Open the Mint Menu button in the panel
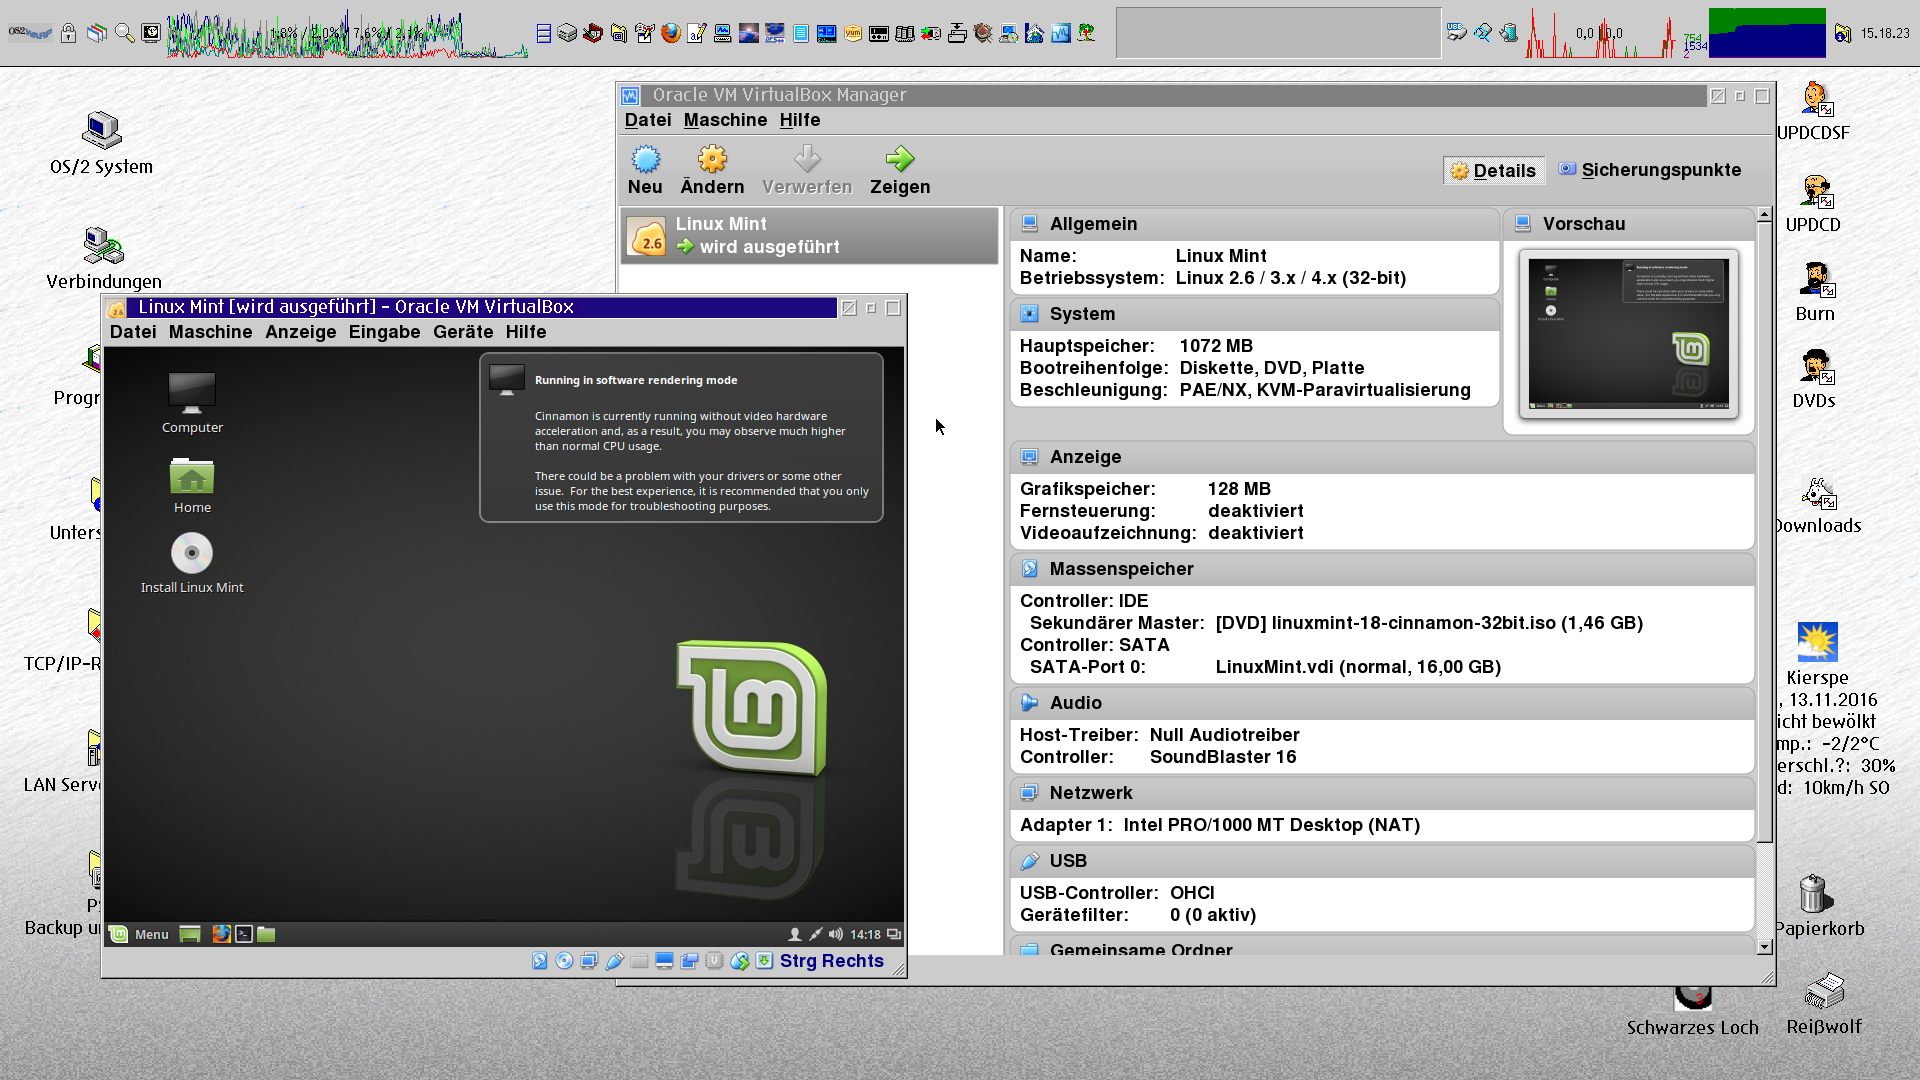 [x=139, y=934]
